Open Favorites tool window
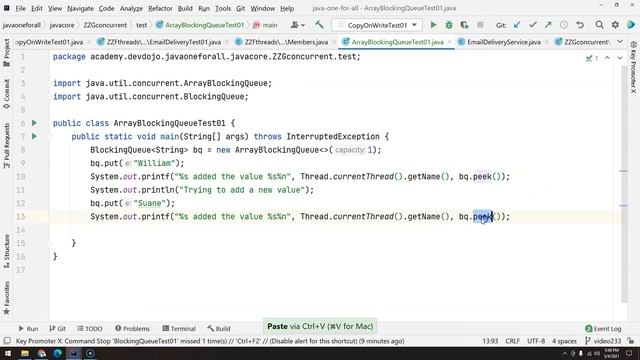Screen dimensions: 640x360 click(x=7, y=298)
